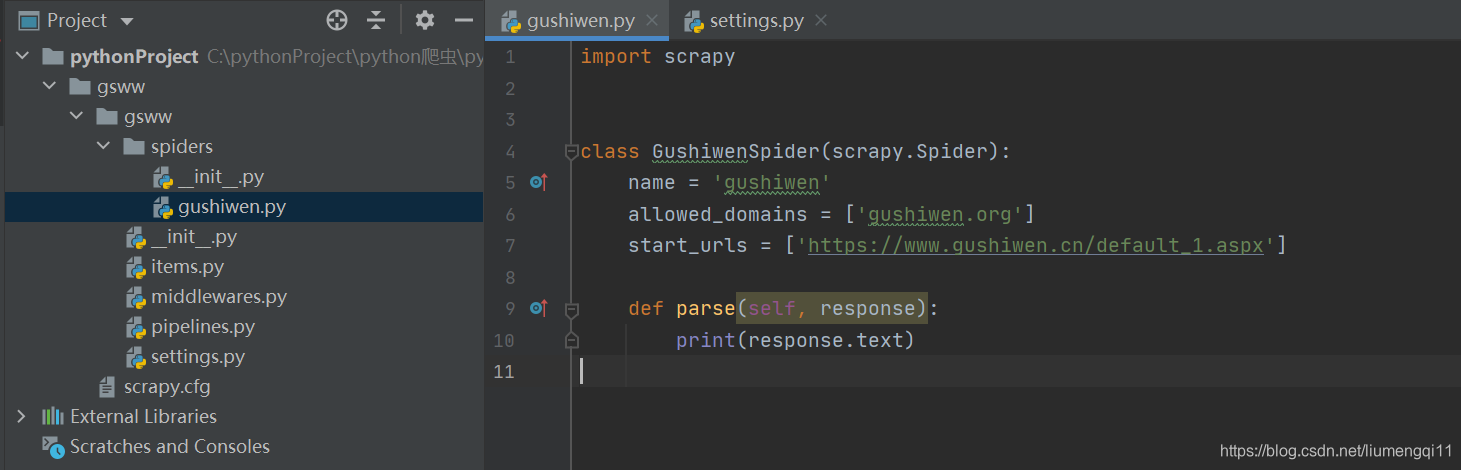Image resolution: width=1461 pixels, height=470 pixels.
Task: Click the 'import scrapy' line
Action: click(x=657, y=57)
